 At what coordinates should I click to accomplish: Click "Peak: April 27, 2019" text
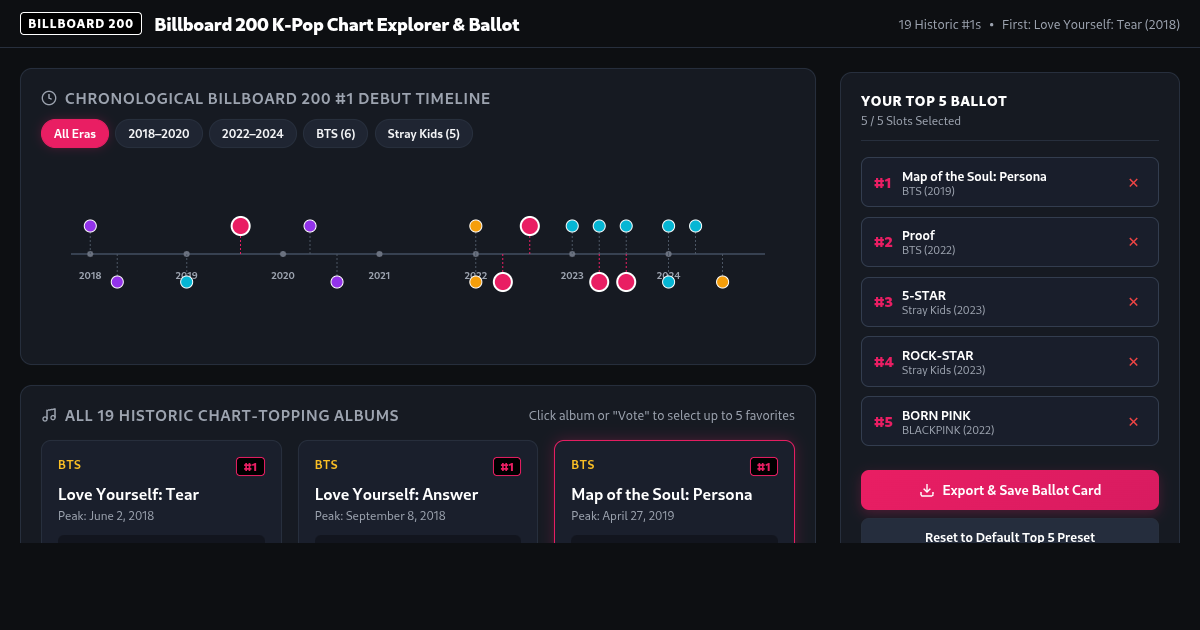coord(623,516)
